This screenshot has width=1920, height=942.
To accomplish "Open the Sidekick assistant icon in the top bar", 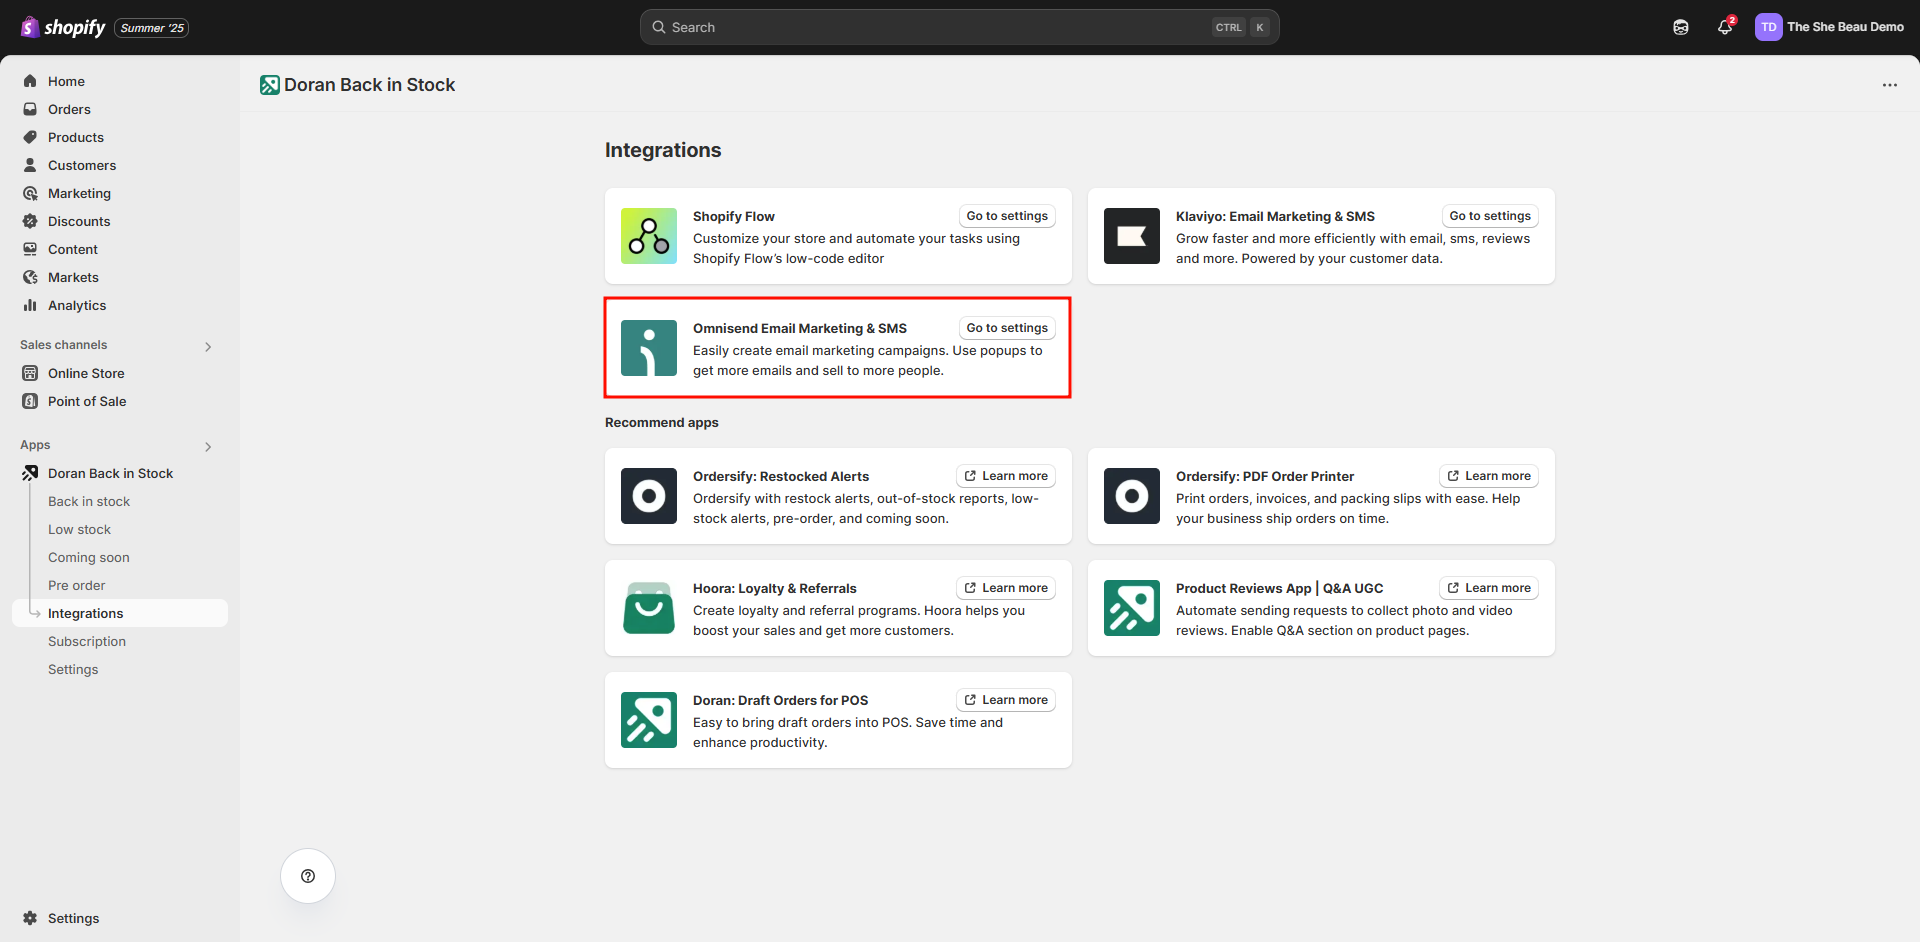I will pyautogui.click(x=1681, y=27).
